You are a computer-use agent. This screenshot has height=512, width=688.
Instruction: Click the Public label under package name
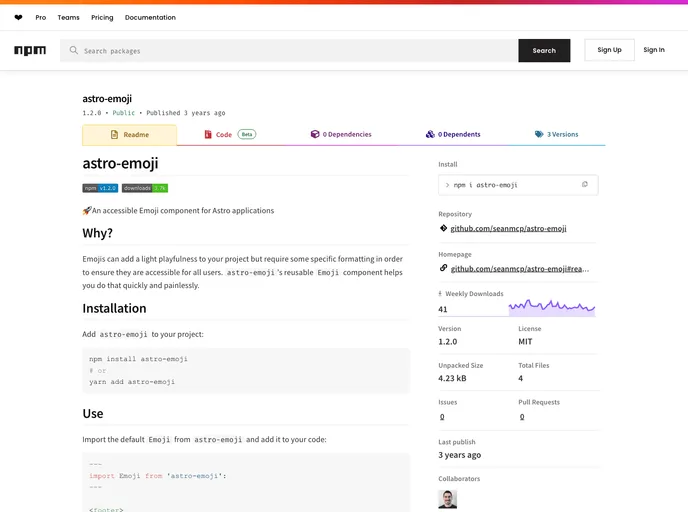(x=124, y=113)
